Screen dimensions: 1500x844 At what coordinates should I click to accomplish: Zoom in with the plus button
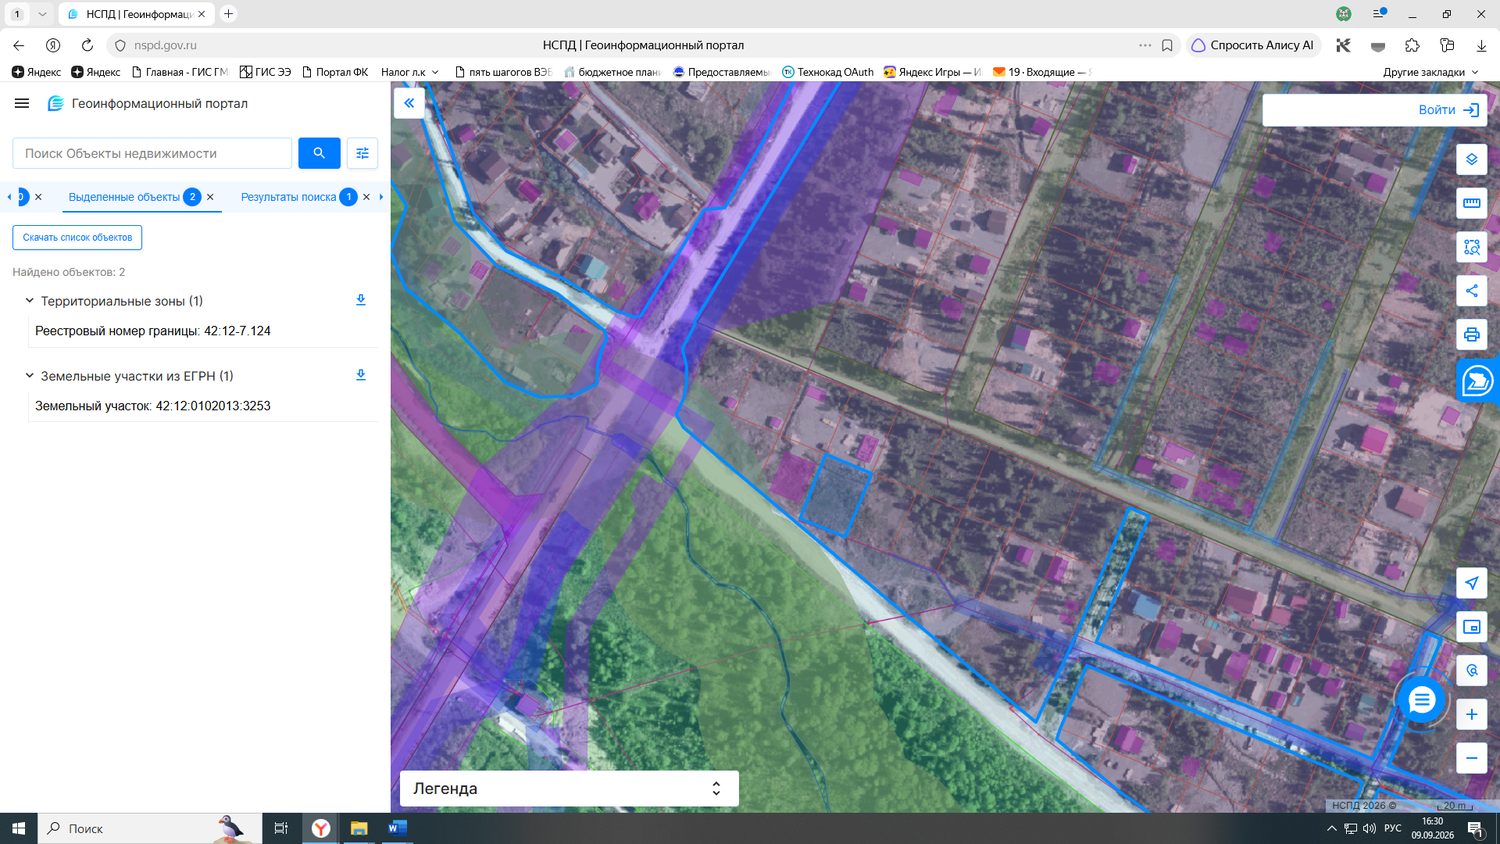[x=1471, y=714]
